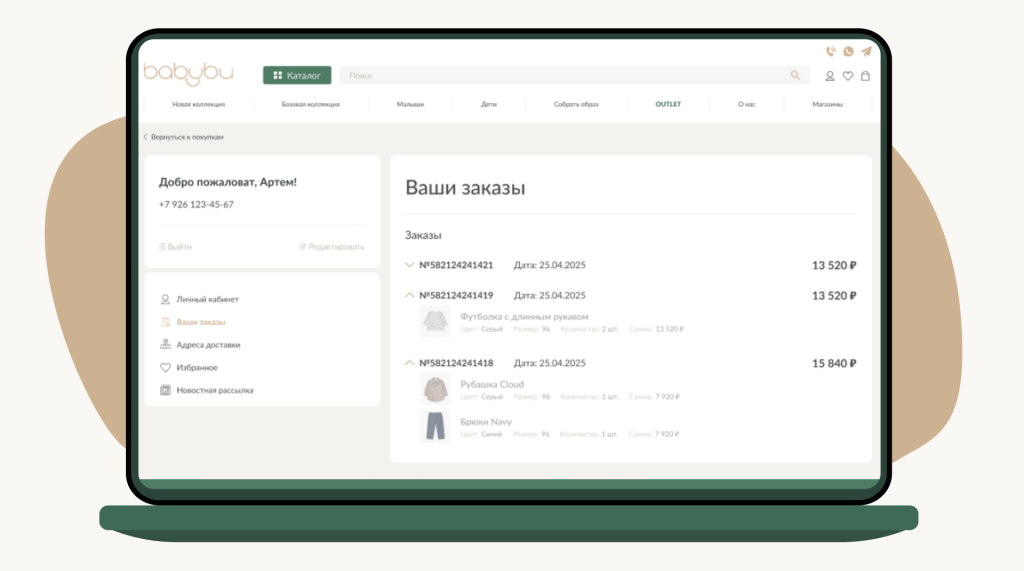Viewport: 1024px width, 571px height.
Task: Click order number №582124241419
Action: coord(456,295)
